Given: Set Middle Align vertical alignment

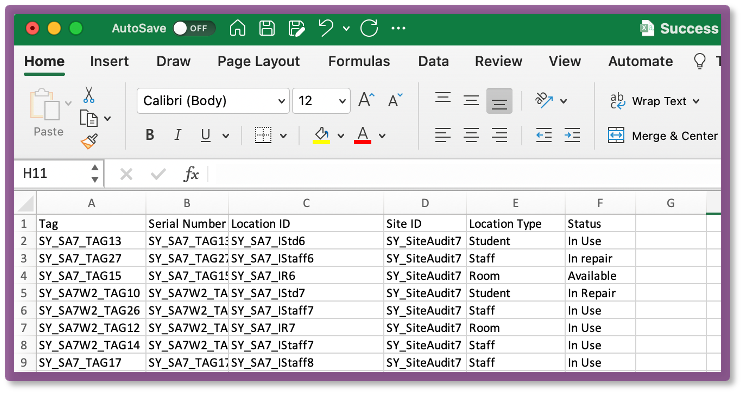Looking at the screenshot, I should (471, 101).
